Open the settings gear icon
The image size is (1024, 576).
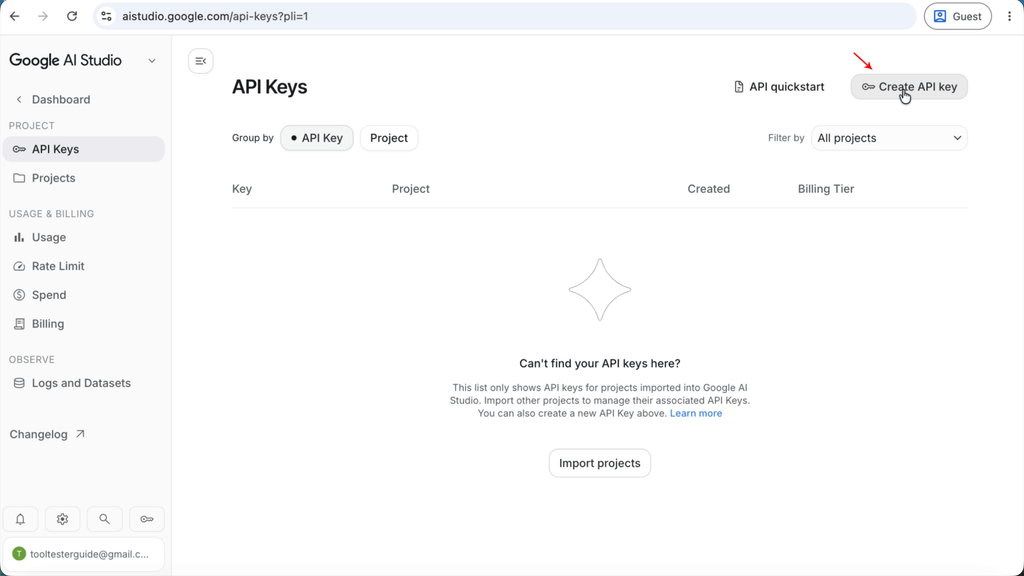point(62,519)
